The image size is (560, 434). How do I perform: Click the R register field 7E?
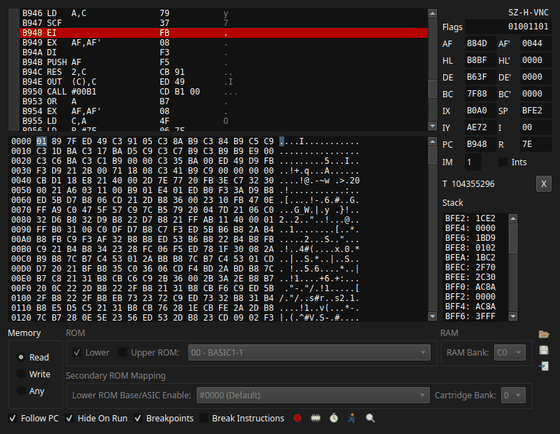point(536,144)
